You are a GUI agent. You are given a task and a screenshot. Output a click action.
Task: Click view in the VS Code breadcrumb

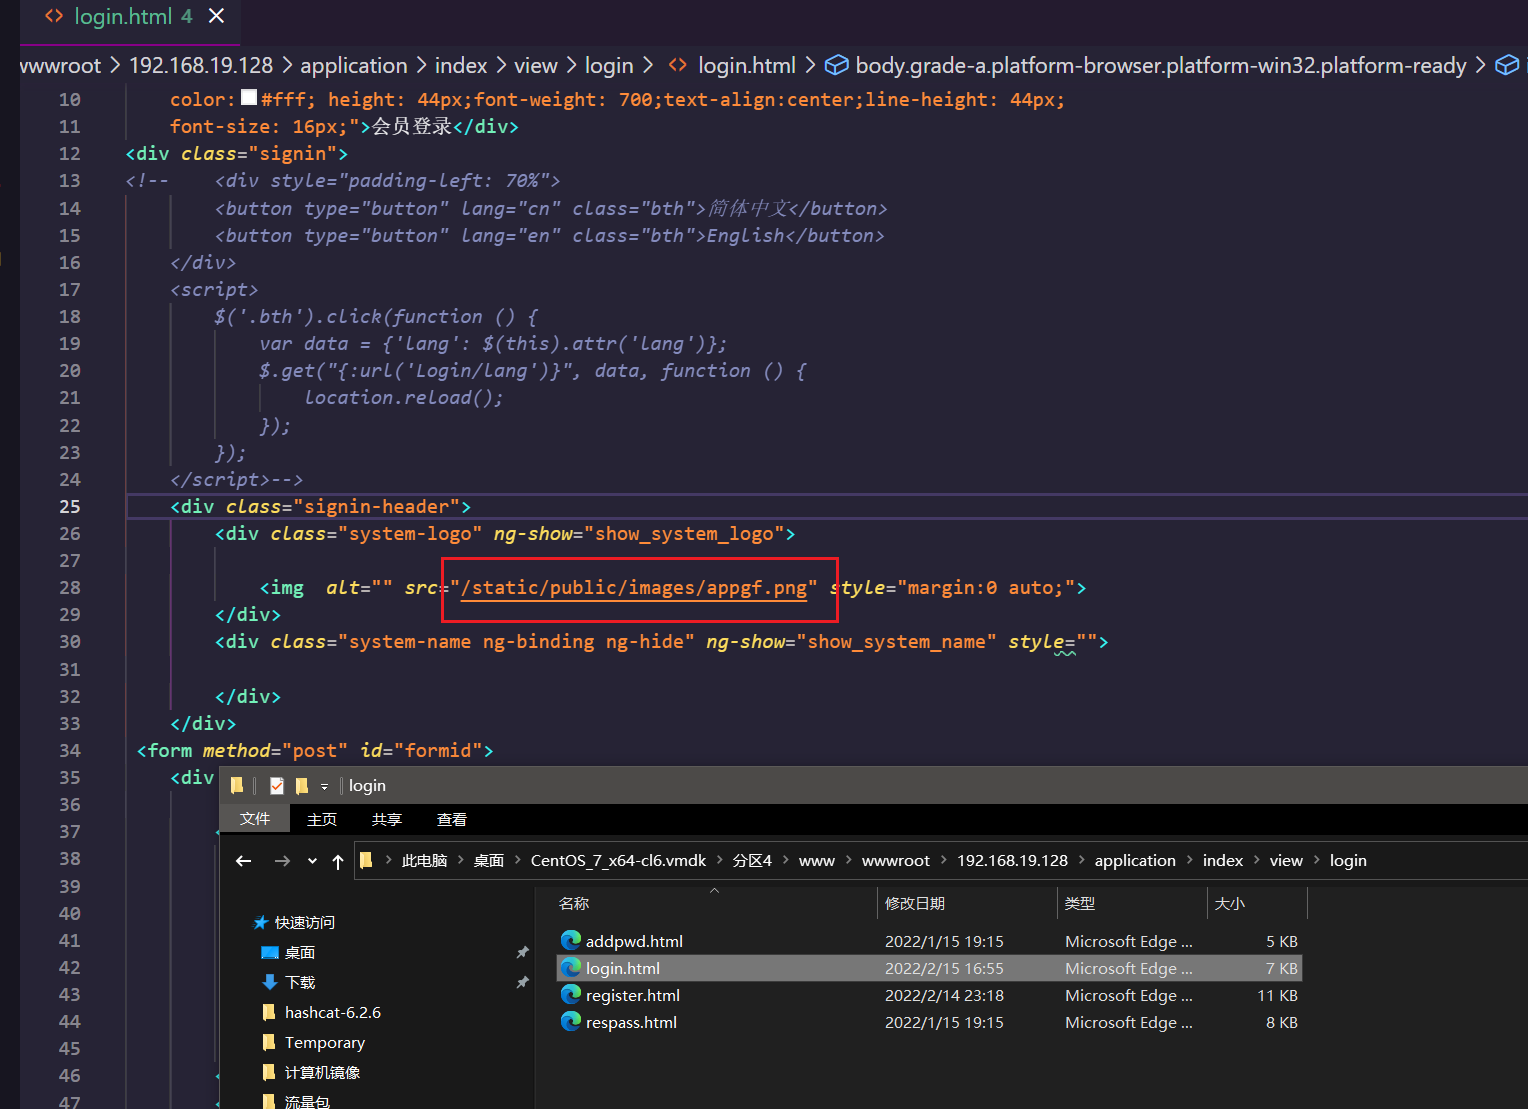coord(536,66)
